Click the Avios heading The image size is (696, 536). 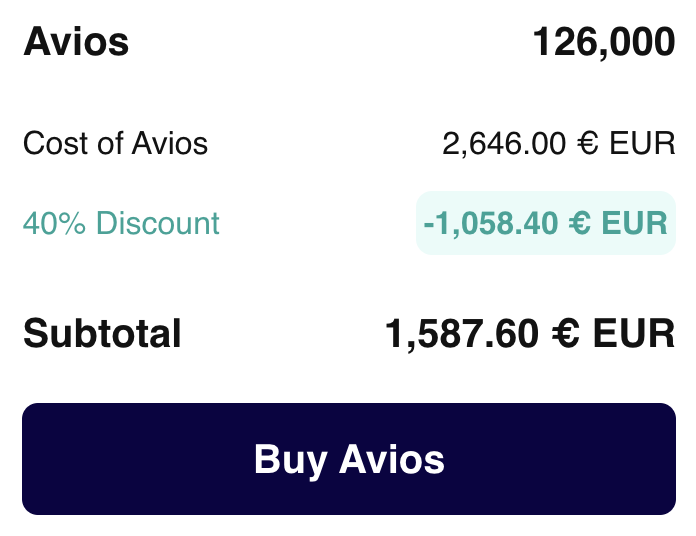(76, 43)
